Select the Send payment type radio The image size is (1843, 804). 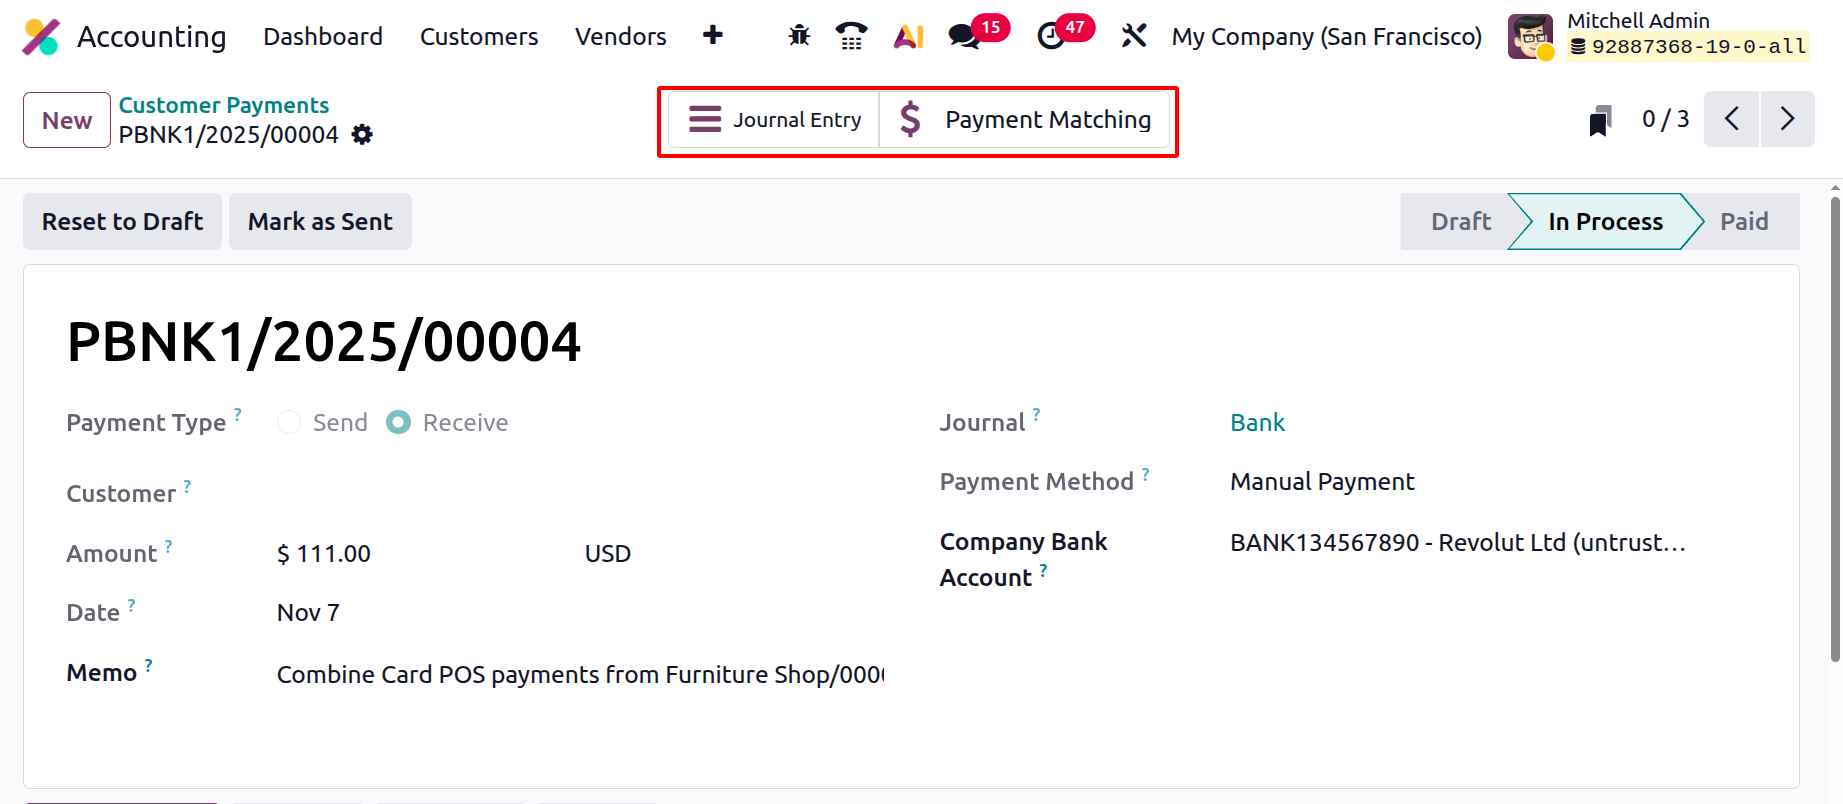click(289, 423)
